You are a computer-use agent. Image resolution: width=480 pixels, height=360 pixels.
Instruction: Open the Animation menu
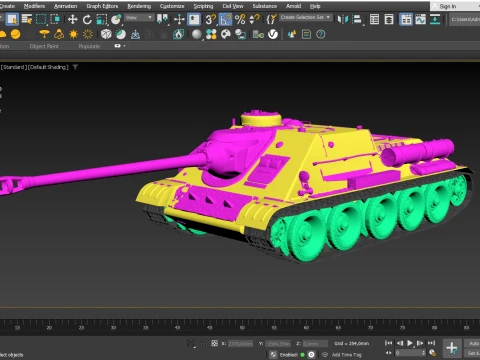pyautogui.click(x=66, y=6)
